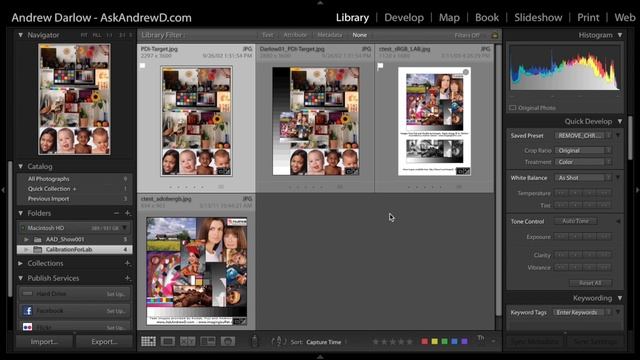Open the Keyword Tags dropdown
Image resolution: width=640 pixels, height=360 pixels.
(x=583, y=312)
